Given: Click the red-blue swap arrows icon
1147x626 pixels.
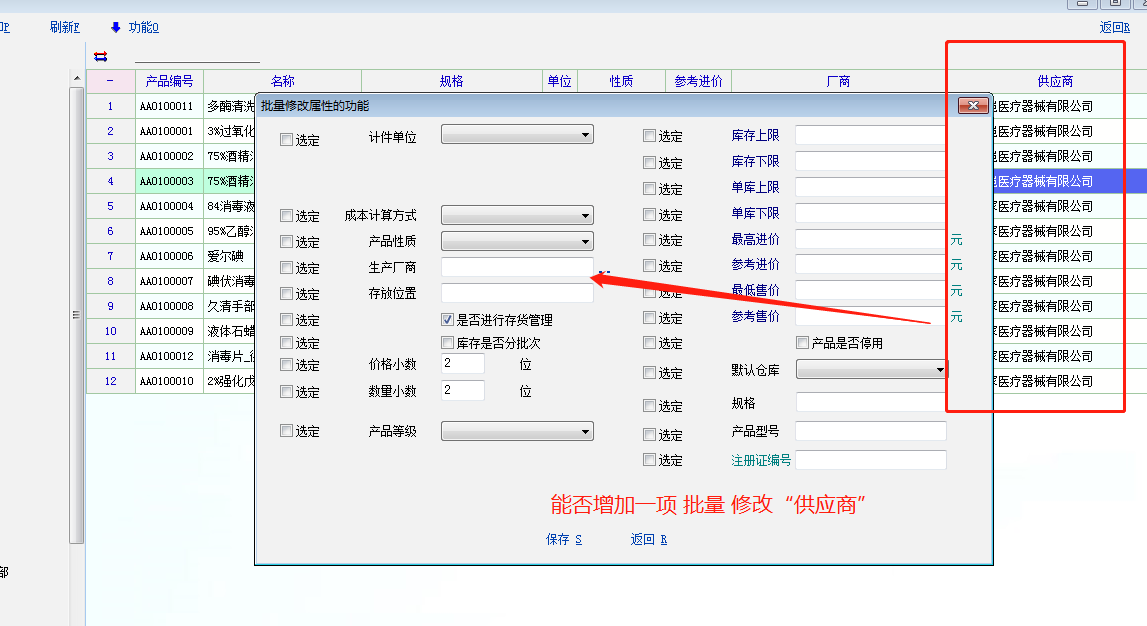Looking at the screenshot, I should (100, 56).
